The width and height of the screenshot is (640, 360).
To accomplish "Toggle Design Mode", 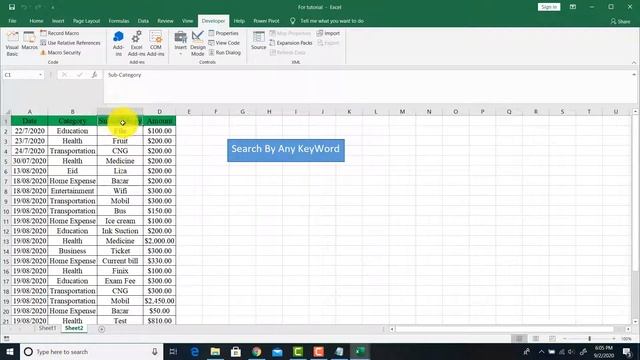I will [x=198, y=43].
